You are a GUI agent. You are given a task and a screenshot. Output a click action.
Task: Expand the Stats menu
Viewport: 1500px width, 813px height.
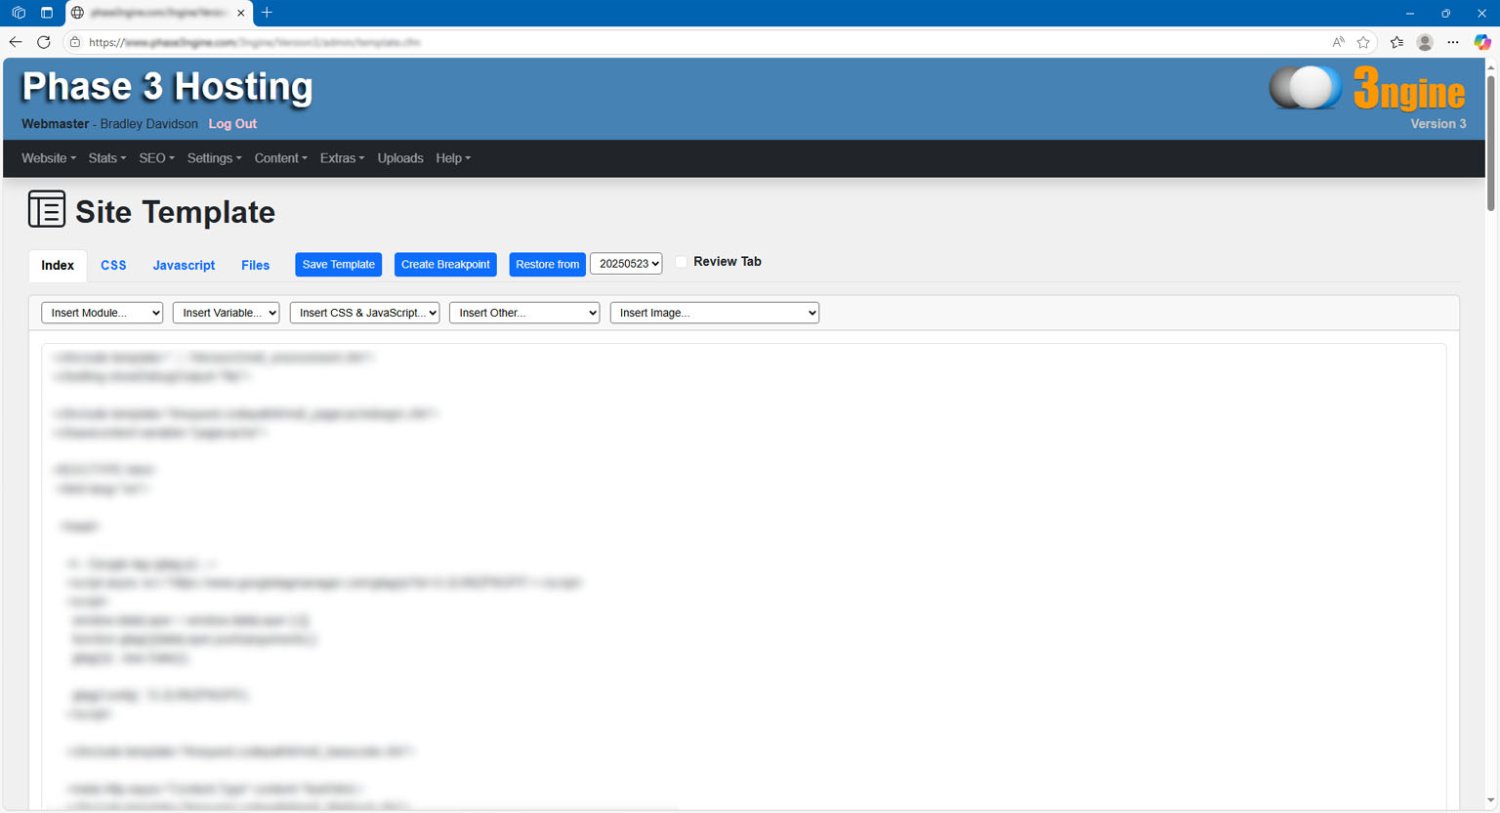click(107, 158)
